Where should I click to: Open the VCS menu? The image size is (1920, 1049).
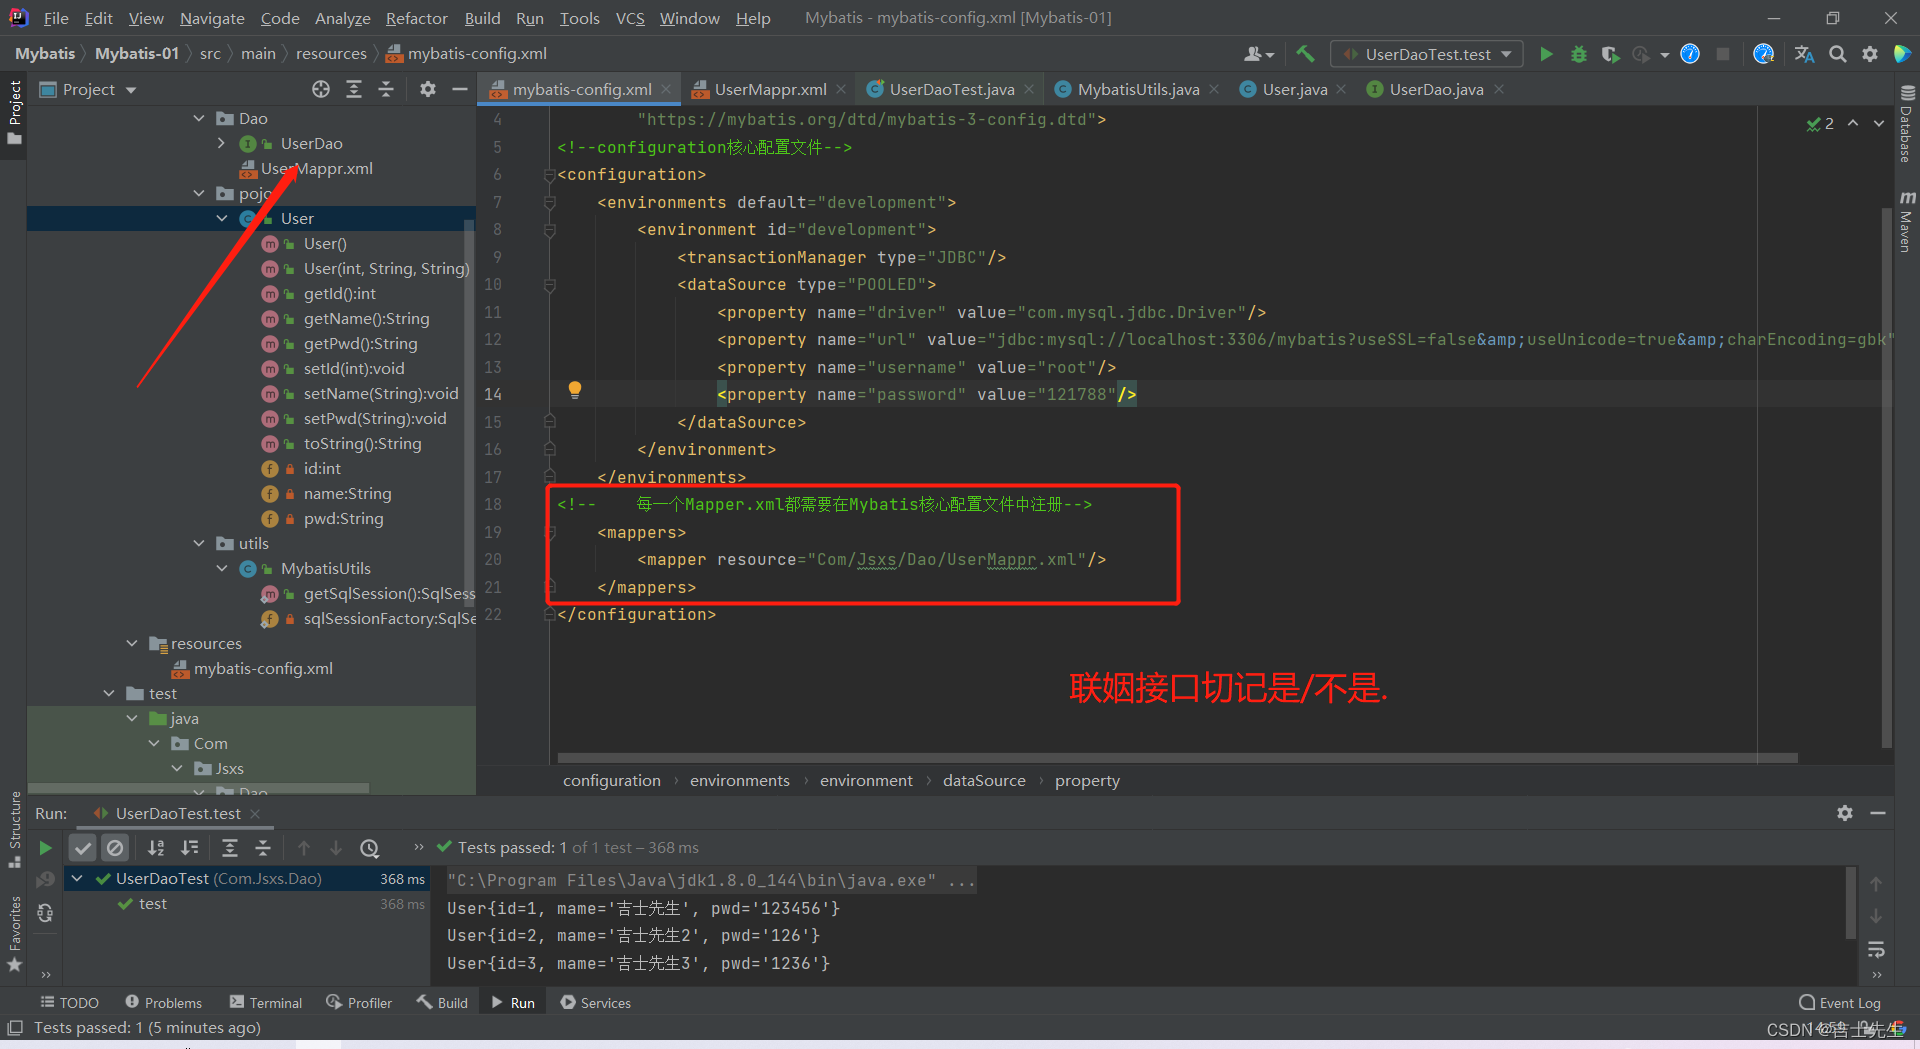tap(630, 18)
